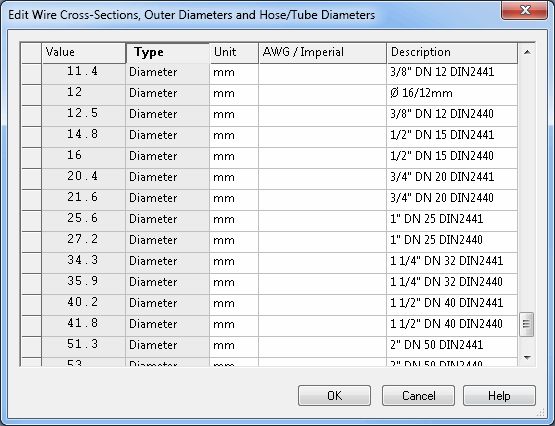Click the scroll down arrow

tap(527, 358)
